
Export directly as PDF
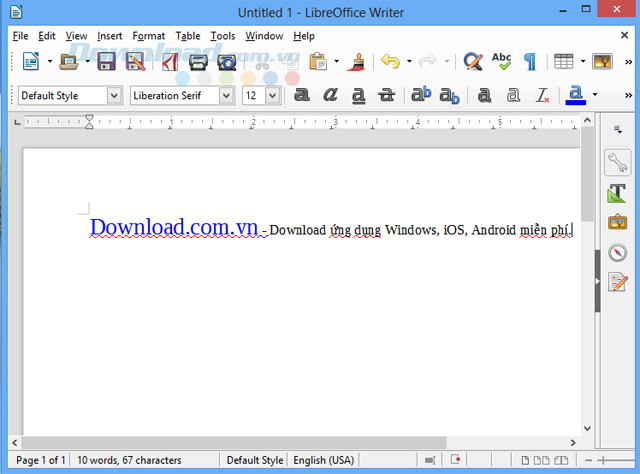pos(169,62)
